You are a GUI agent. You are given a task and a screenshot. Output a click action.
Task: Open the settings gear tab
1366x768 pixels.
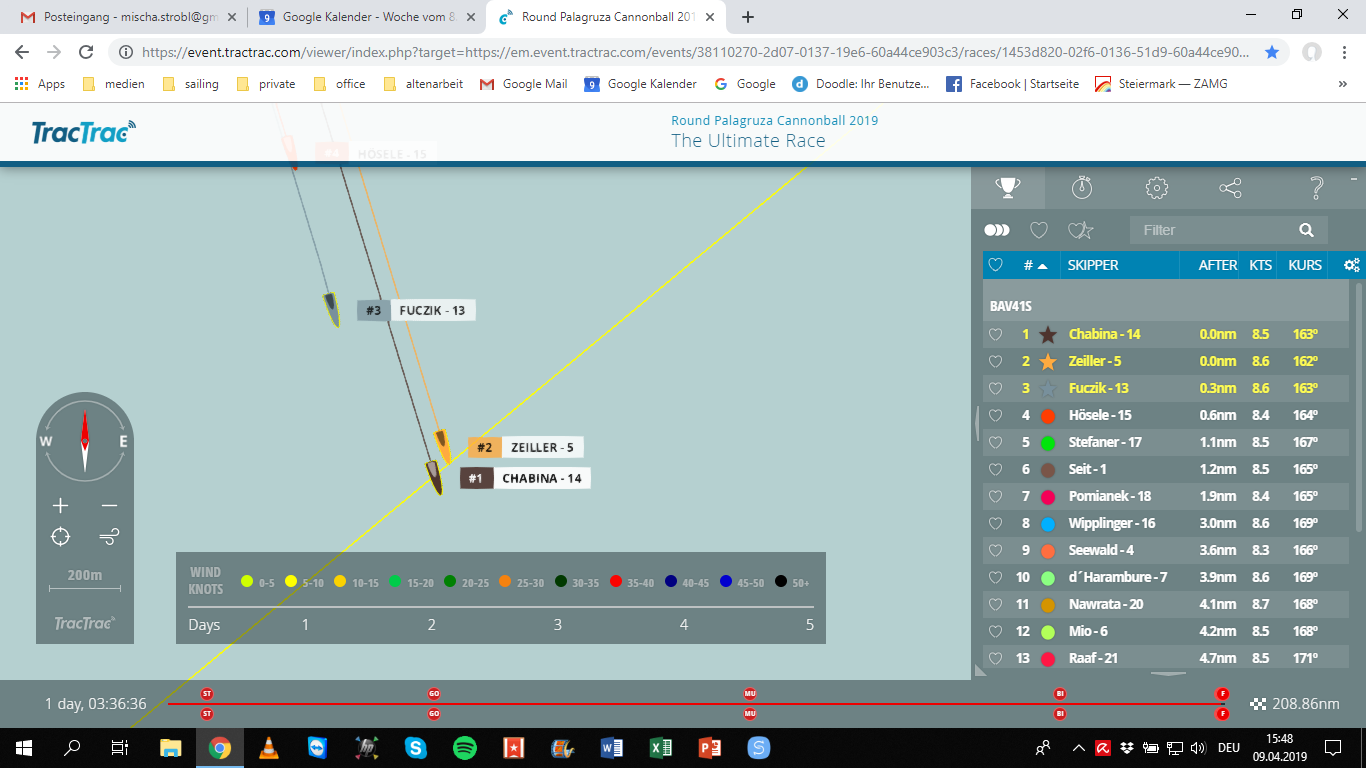pyautogui.click(x=1157, y=187)
